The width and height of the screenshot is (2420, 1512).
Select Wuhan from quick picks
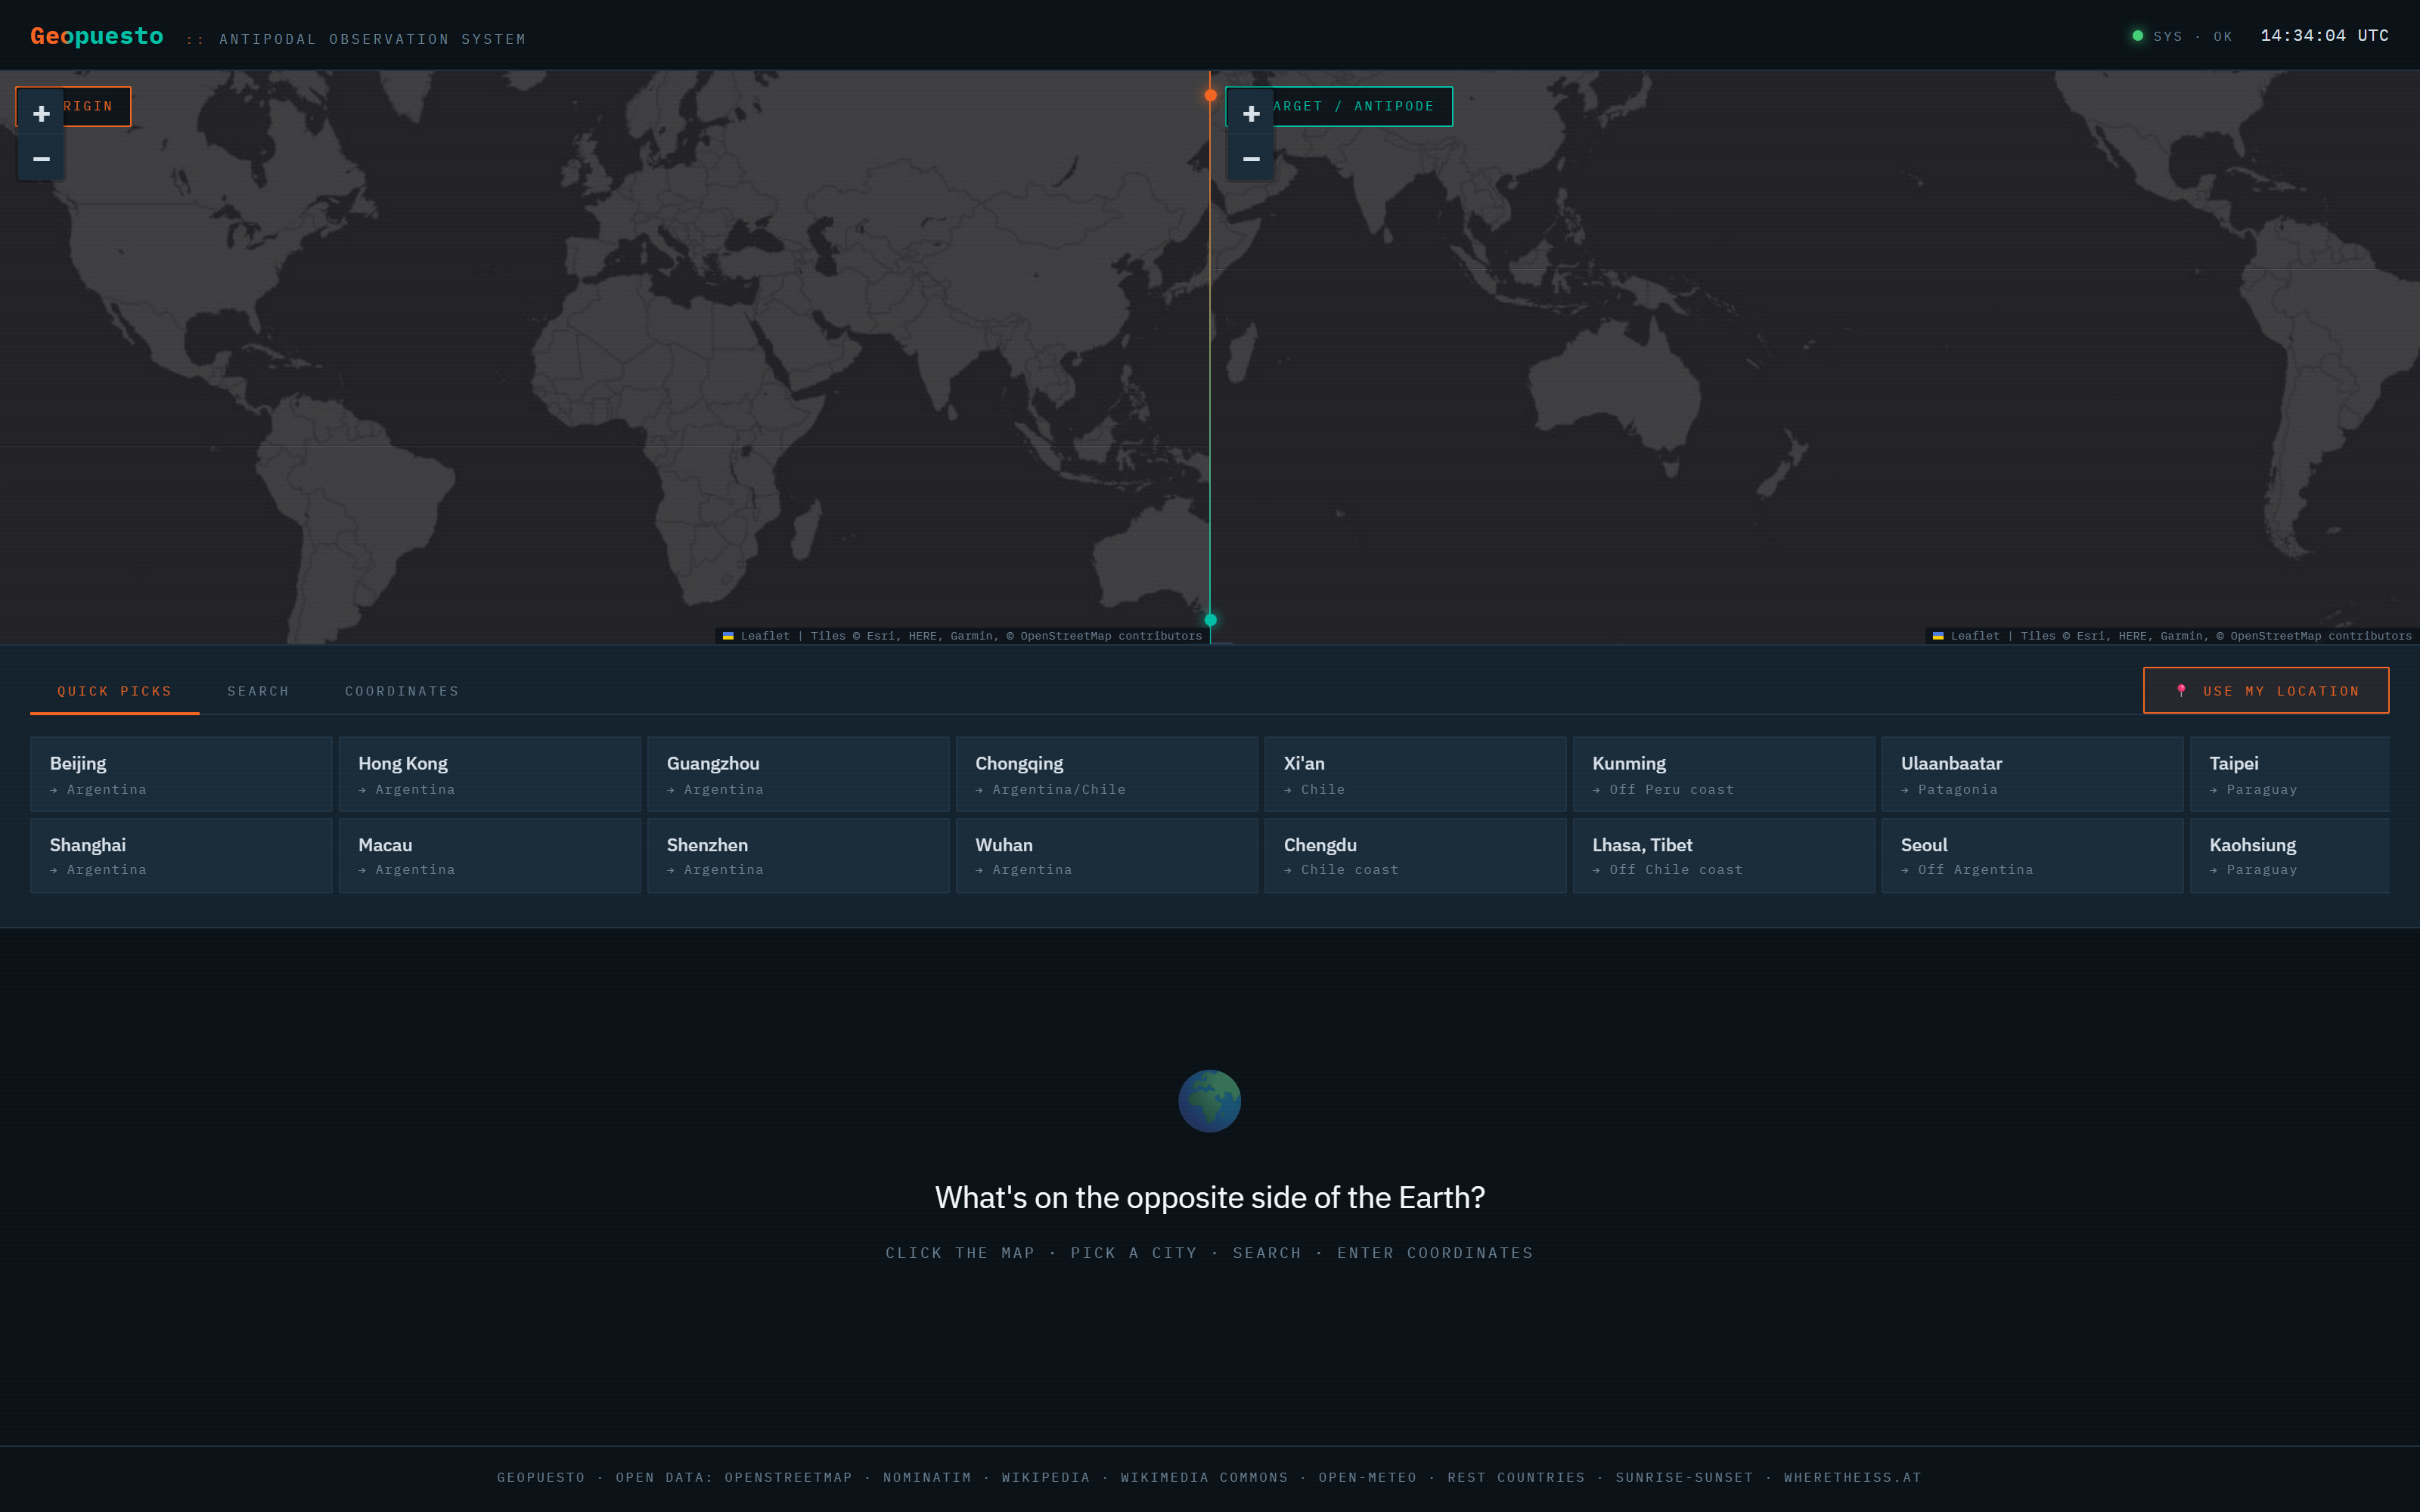tap(1107, 856)
